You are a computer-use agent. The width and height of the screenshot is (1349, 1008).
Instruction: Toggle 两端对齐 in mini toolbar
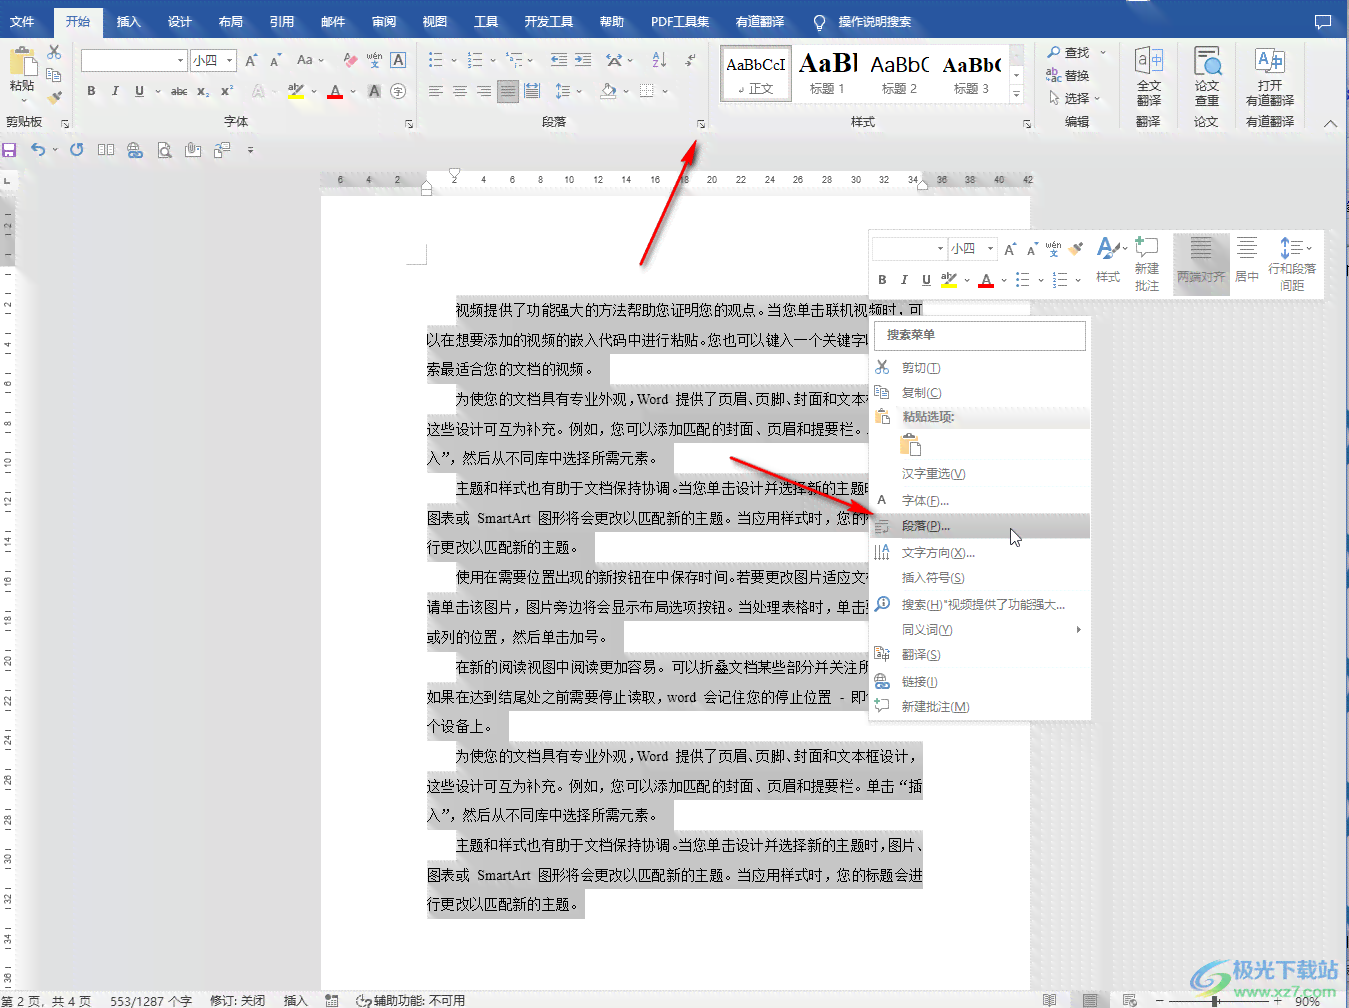[1201, 264]
